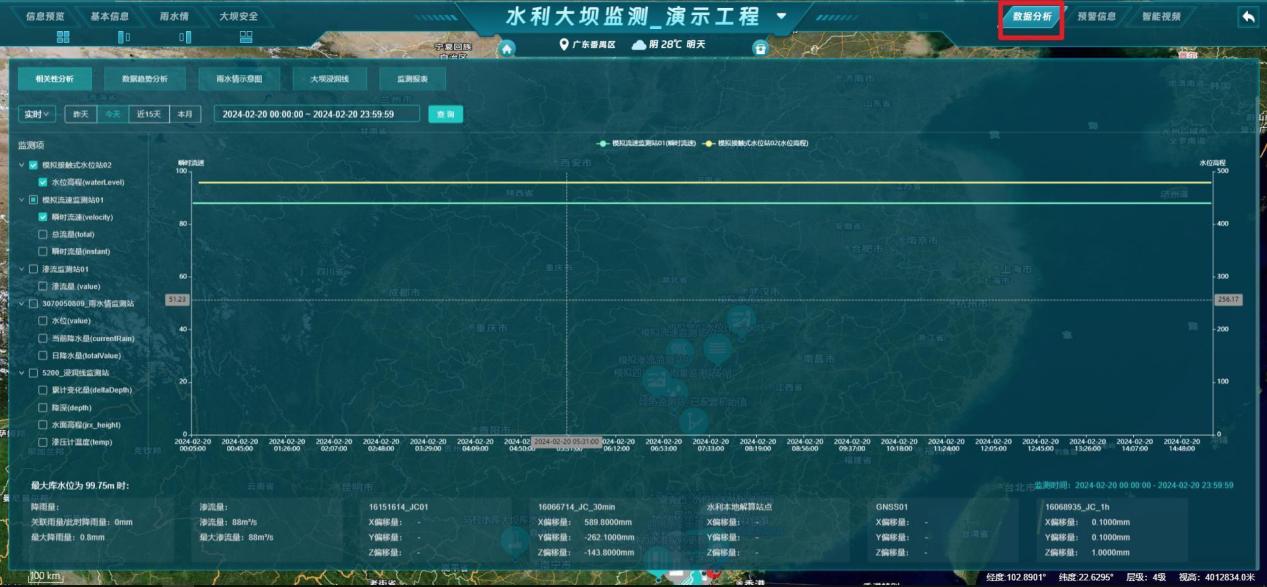The image size is (1267, 587).
Task: Click the layout icon under 大坝安全
Action: (246, 37)
